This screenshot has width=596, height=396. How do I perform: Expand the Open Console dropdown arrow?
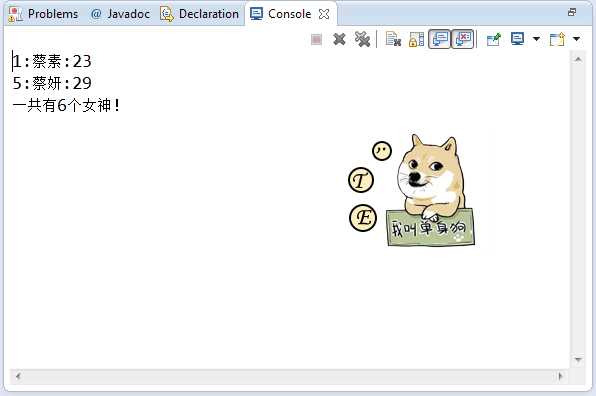(577, 39)
